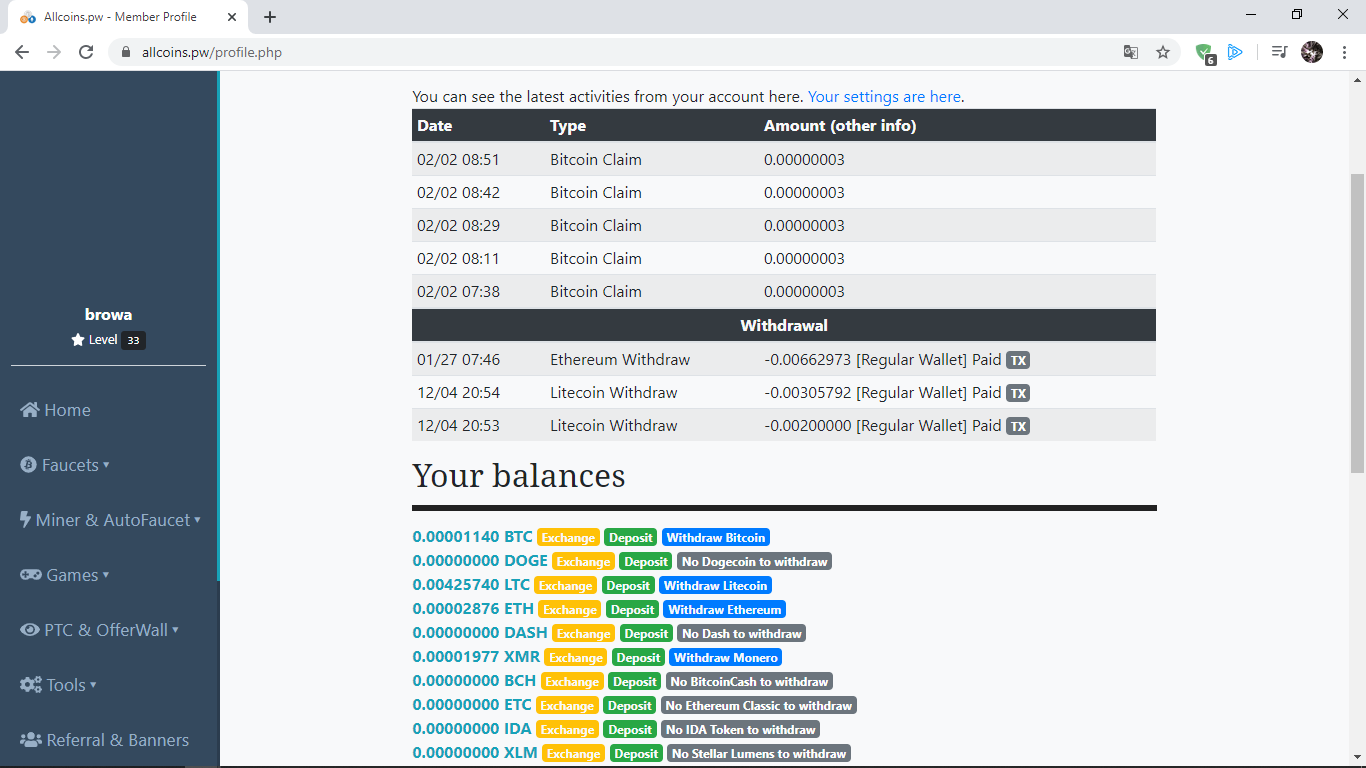This screenshot has height=768, width=1366.
Task: Click 'No Dash to withdraw' button
Action: pos(742,634)
